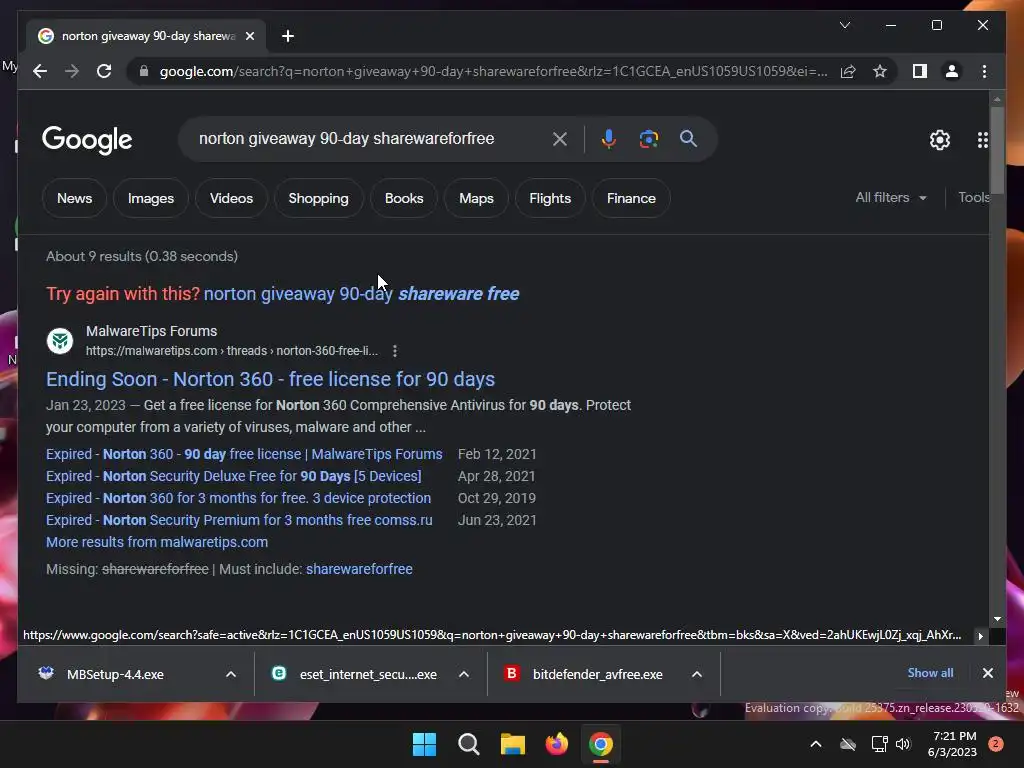Screen dimensions: 1024x768
Task: Open the search Tools button
Action: 973,197
